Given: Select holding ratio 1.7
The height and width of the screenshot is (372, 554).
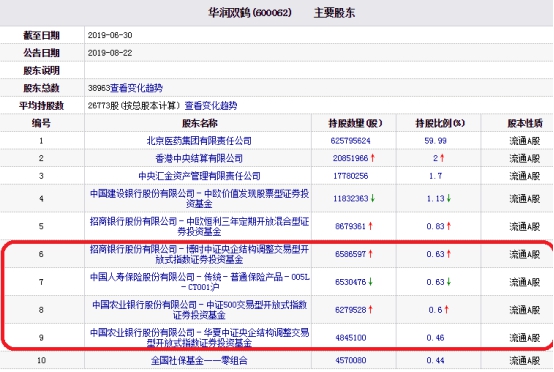Looking at the screenshot, I should [x=435, y=176].
